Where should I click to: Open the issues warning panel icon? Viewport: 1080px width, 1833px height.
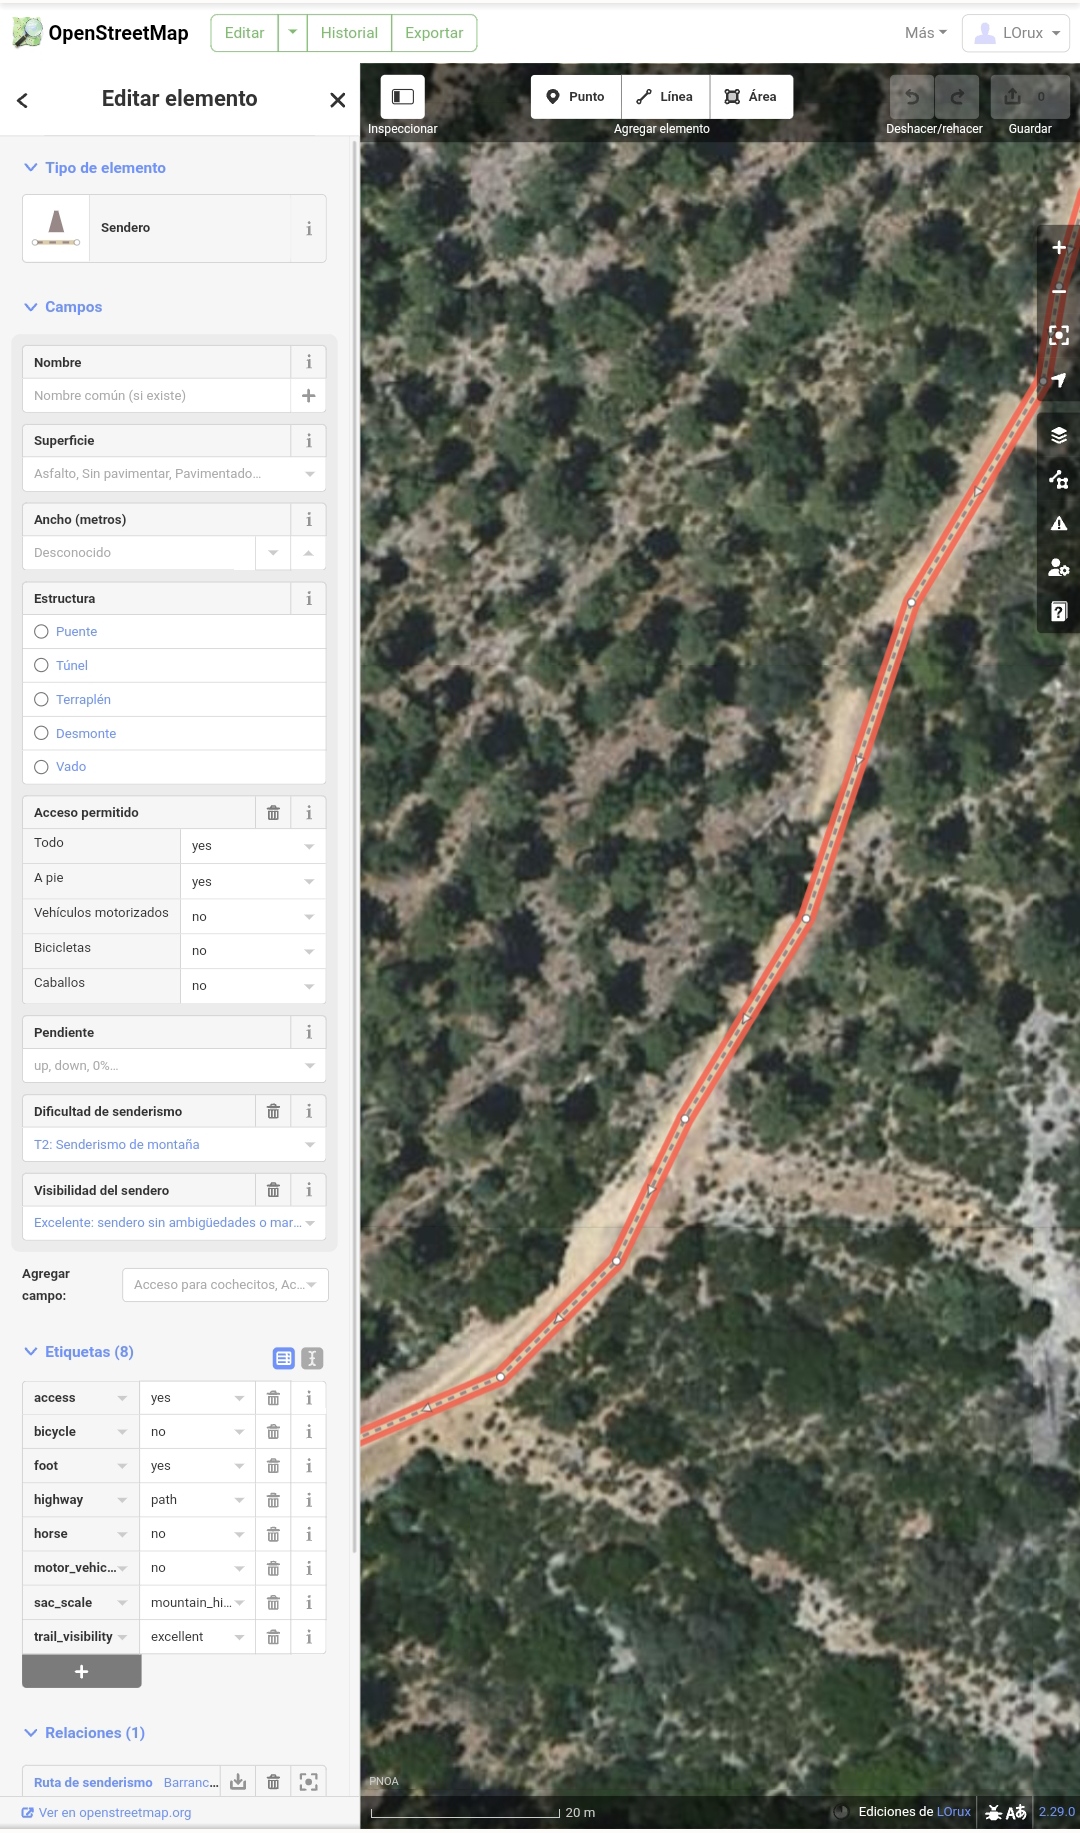pos(1058,523)
